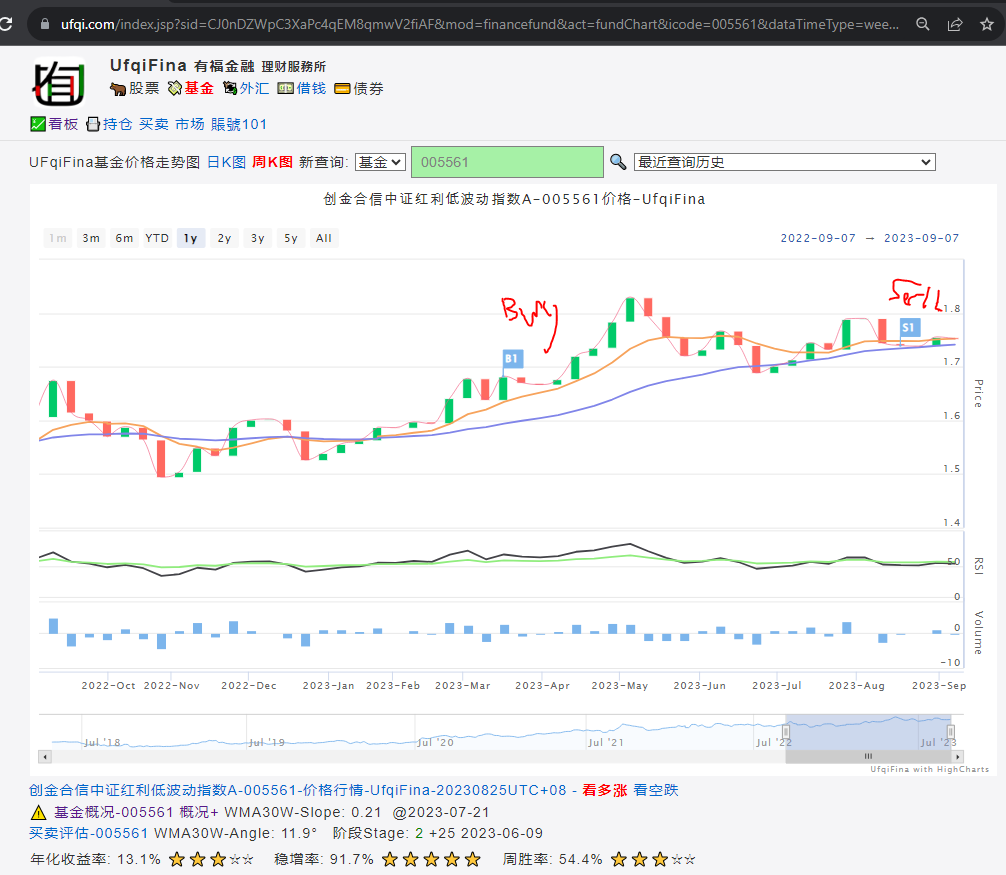The image size is (1006, 875).
Task: Open the 最近查询历史 dropdown
Action: pyautogui.click(x=784, y=162)
